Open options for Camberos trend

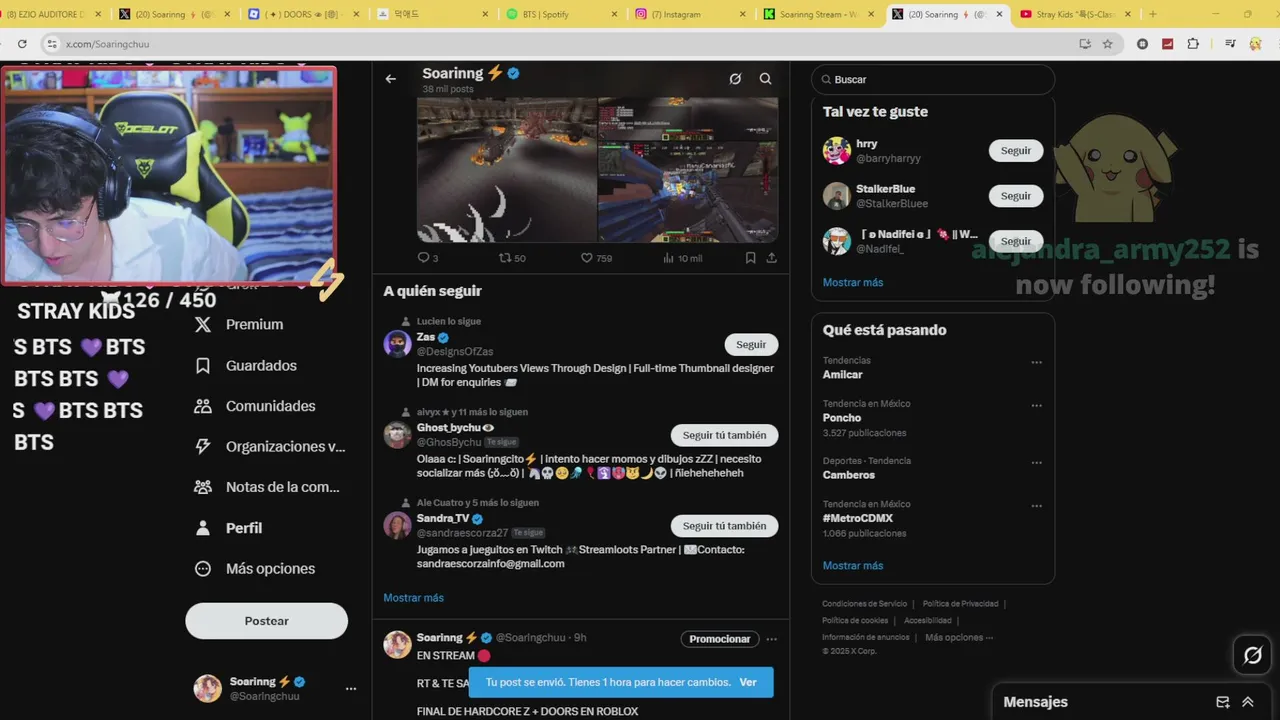coord(1037,463)
